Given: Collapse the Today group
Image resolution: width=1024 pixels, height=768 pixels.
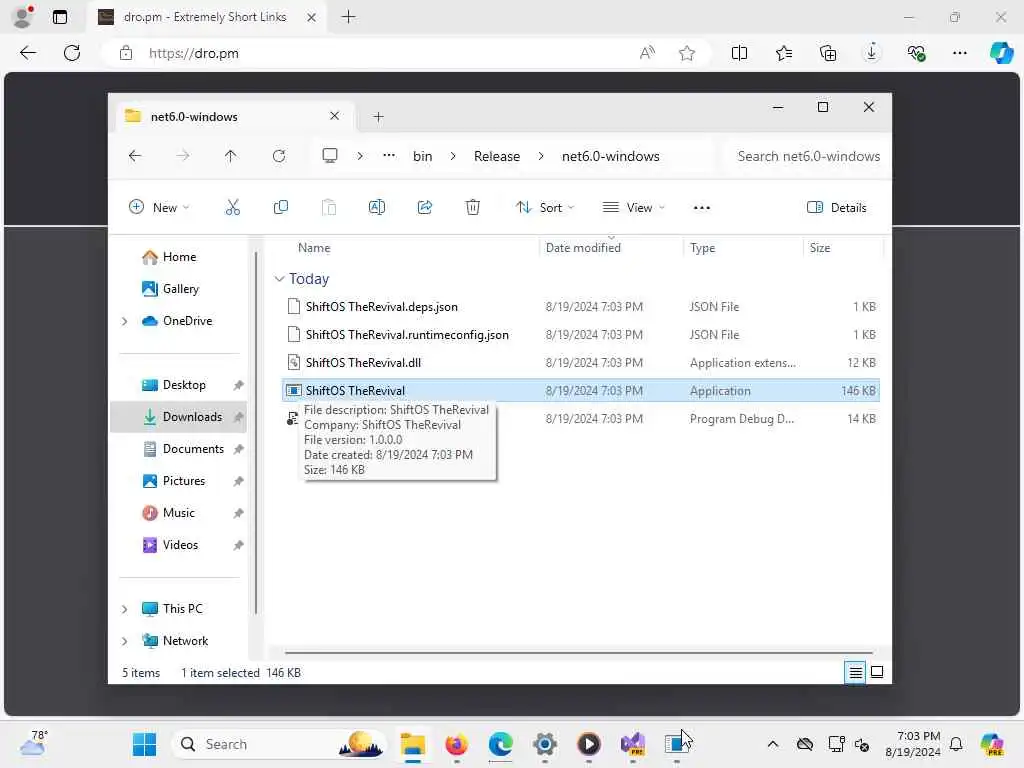Looking at the screenshot, I should click(279, 279).
